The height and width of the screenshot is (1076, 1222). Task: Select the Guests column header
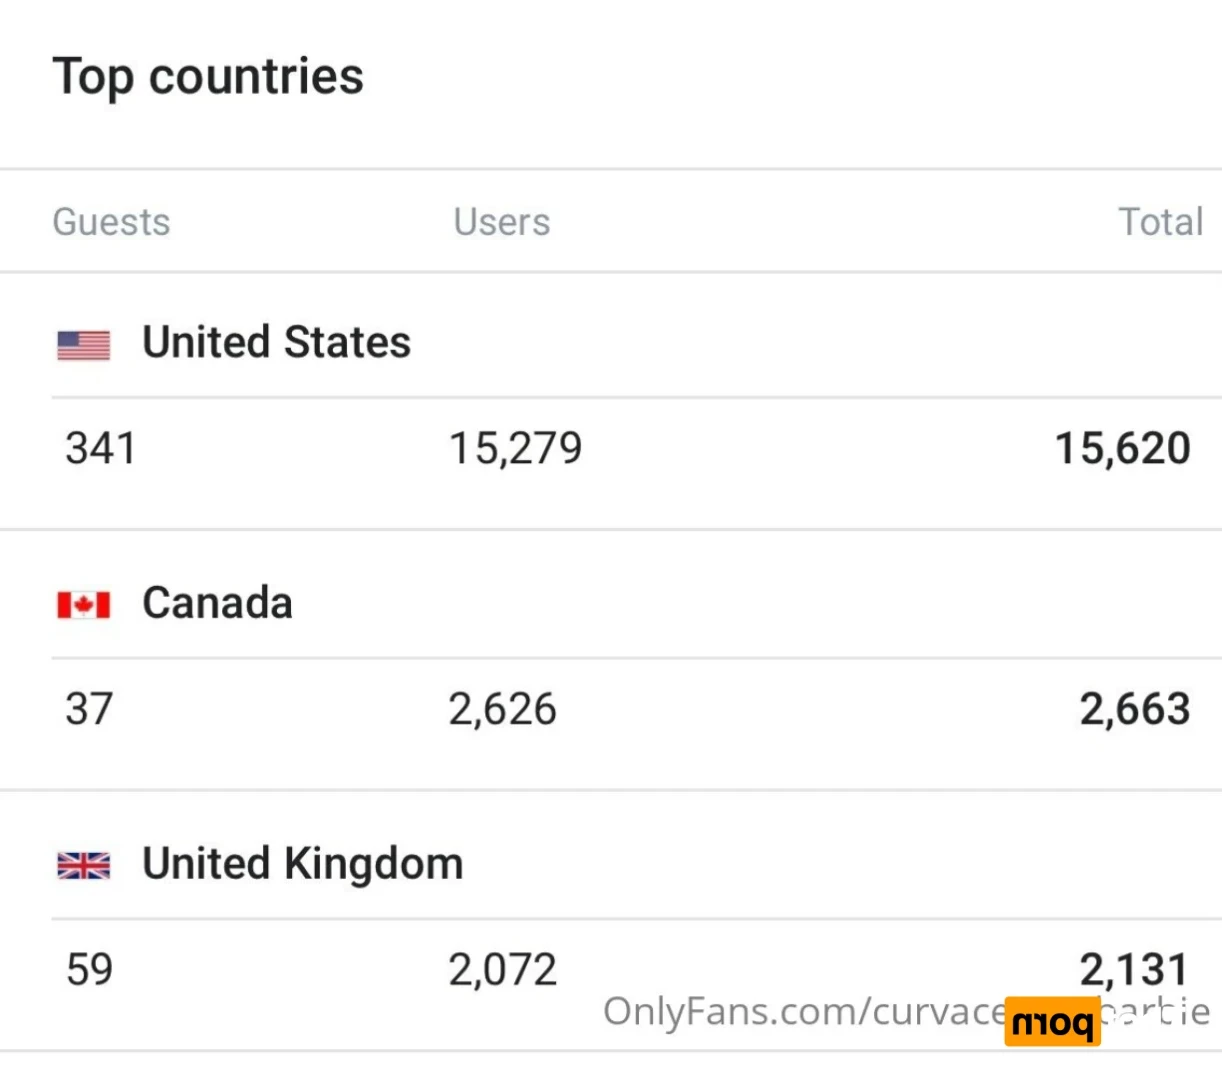[x=111, y=222]
